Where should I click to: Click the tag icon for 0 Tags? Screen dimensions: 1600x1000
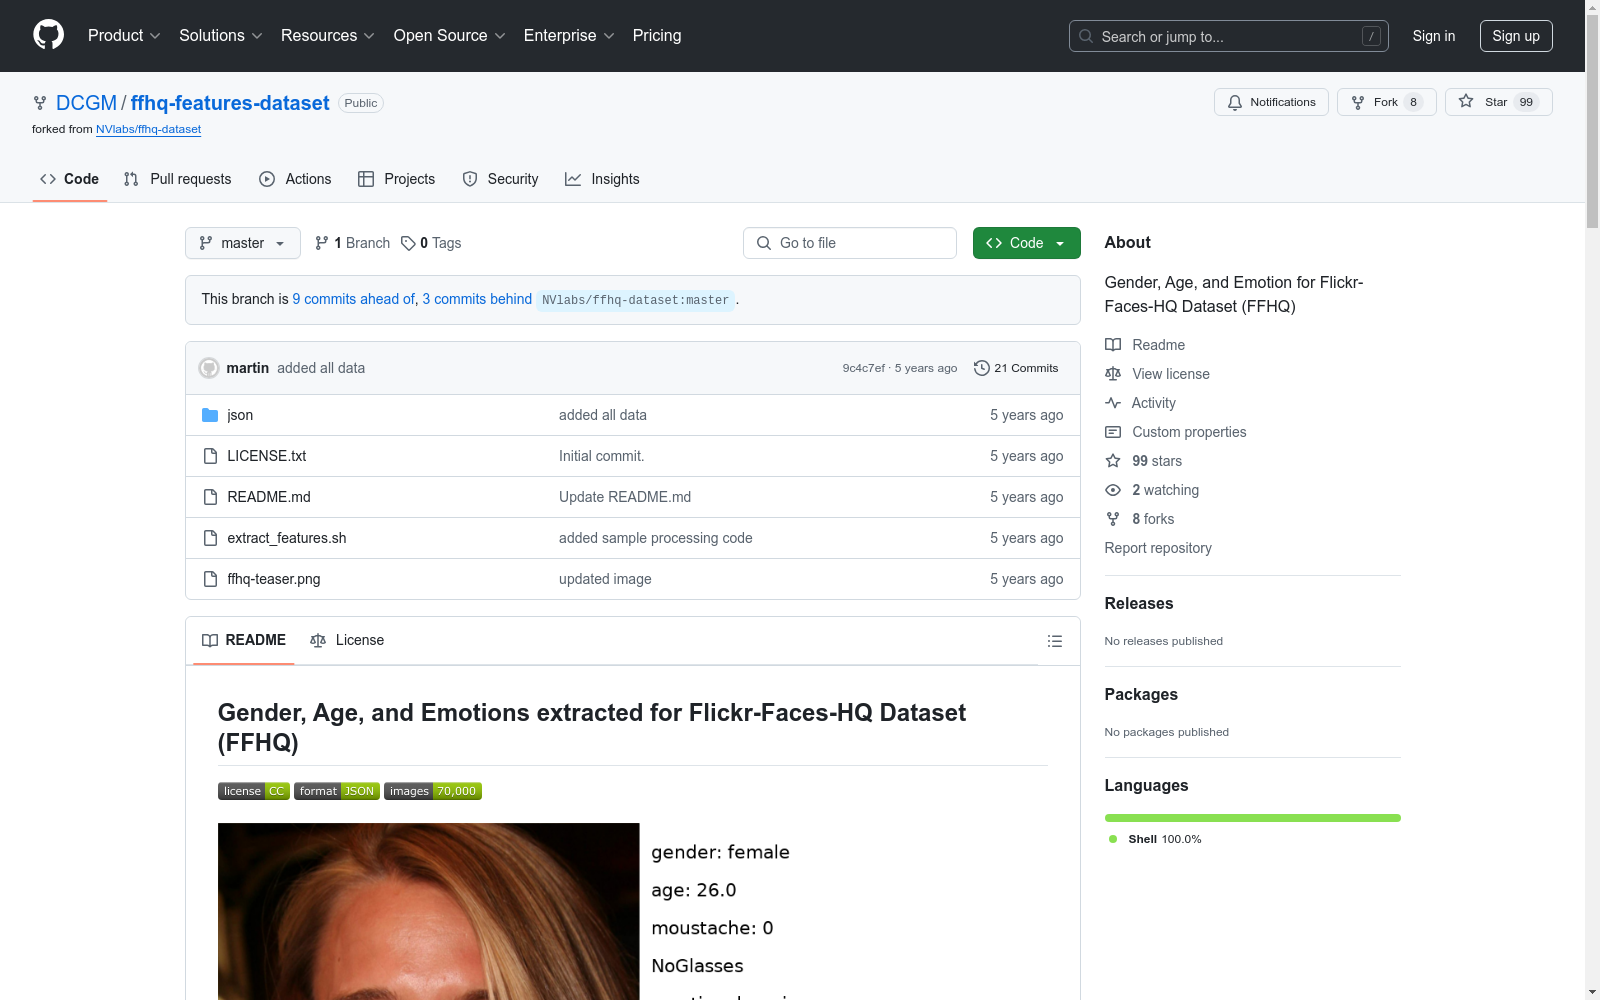coord(408,243)
